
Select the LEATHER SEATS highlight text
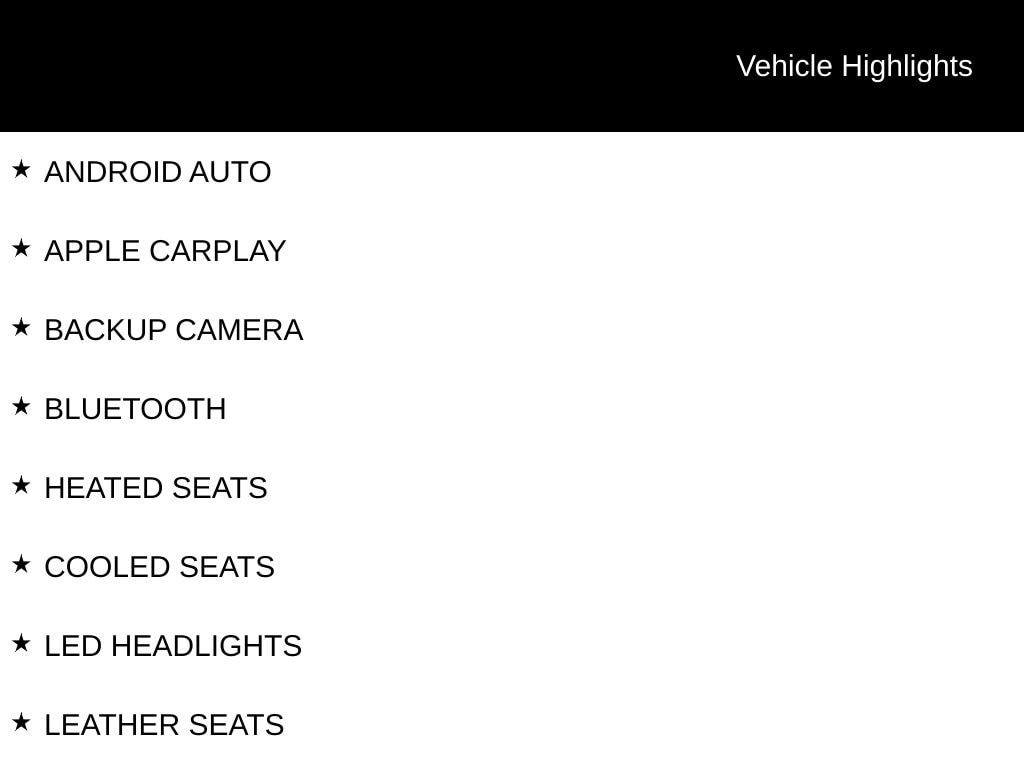tap(164, 726)
